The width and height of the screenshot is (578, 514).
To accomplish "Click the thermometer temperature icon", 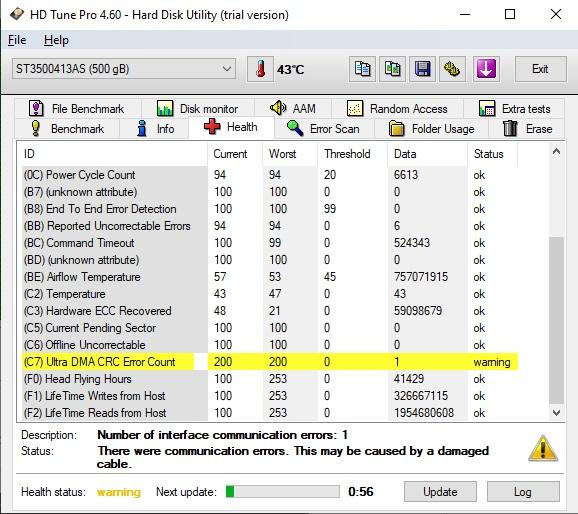I will (x=261, y=69).
